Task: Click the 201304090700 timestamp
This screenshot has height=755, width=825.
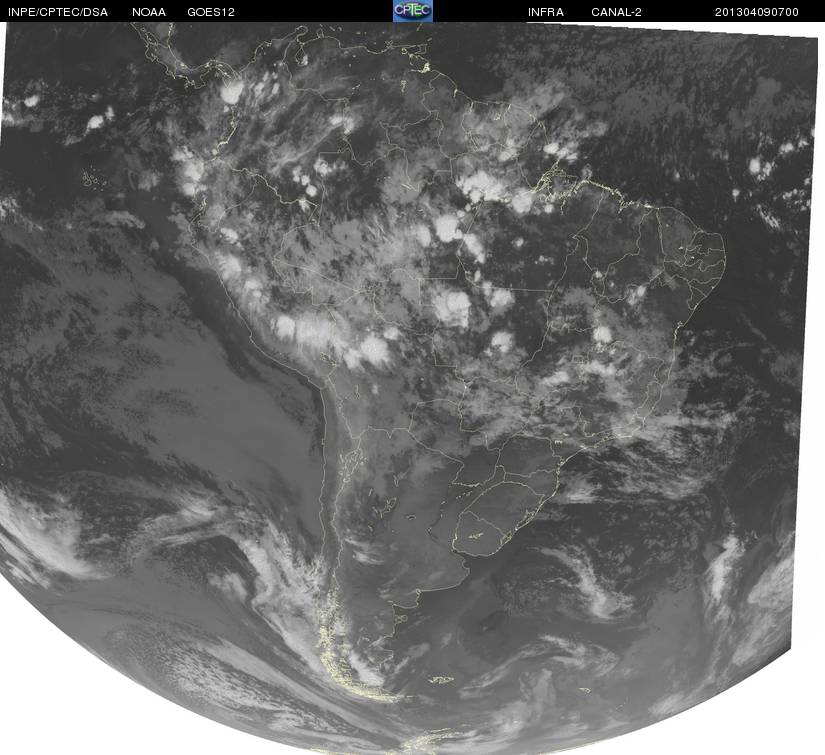Action: [x=757, y=12]
